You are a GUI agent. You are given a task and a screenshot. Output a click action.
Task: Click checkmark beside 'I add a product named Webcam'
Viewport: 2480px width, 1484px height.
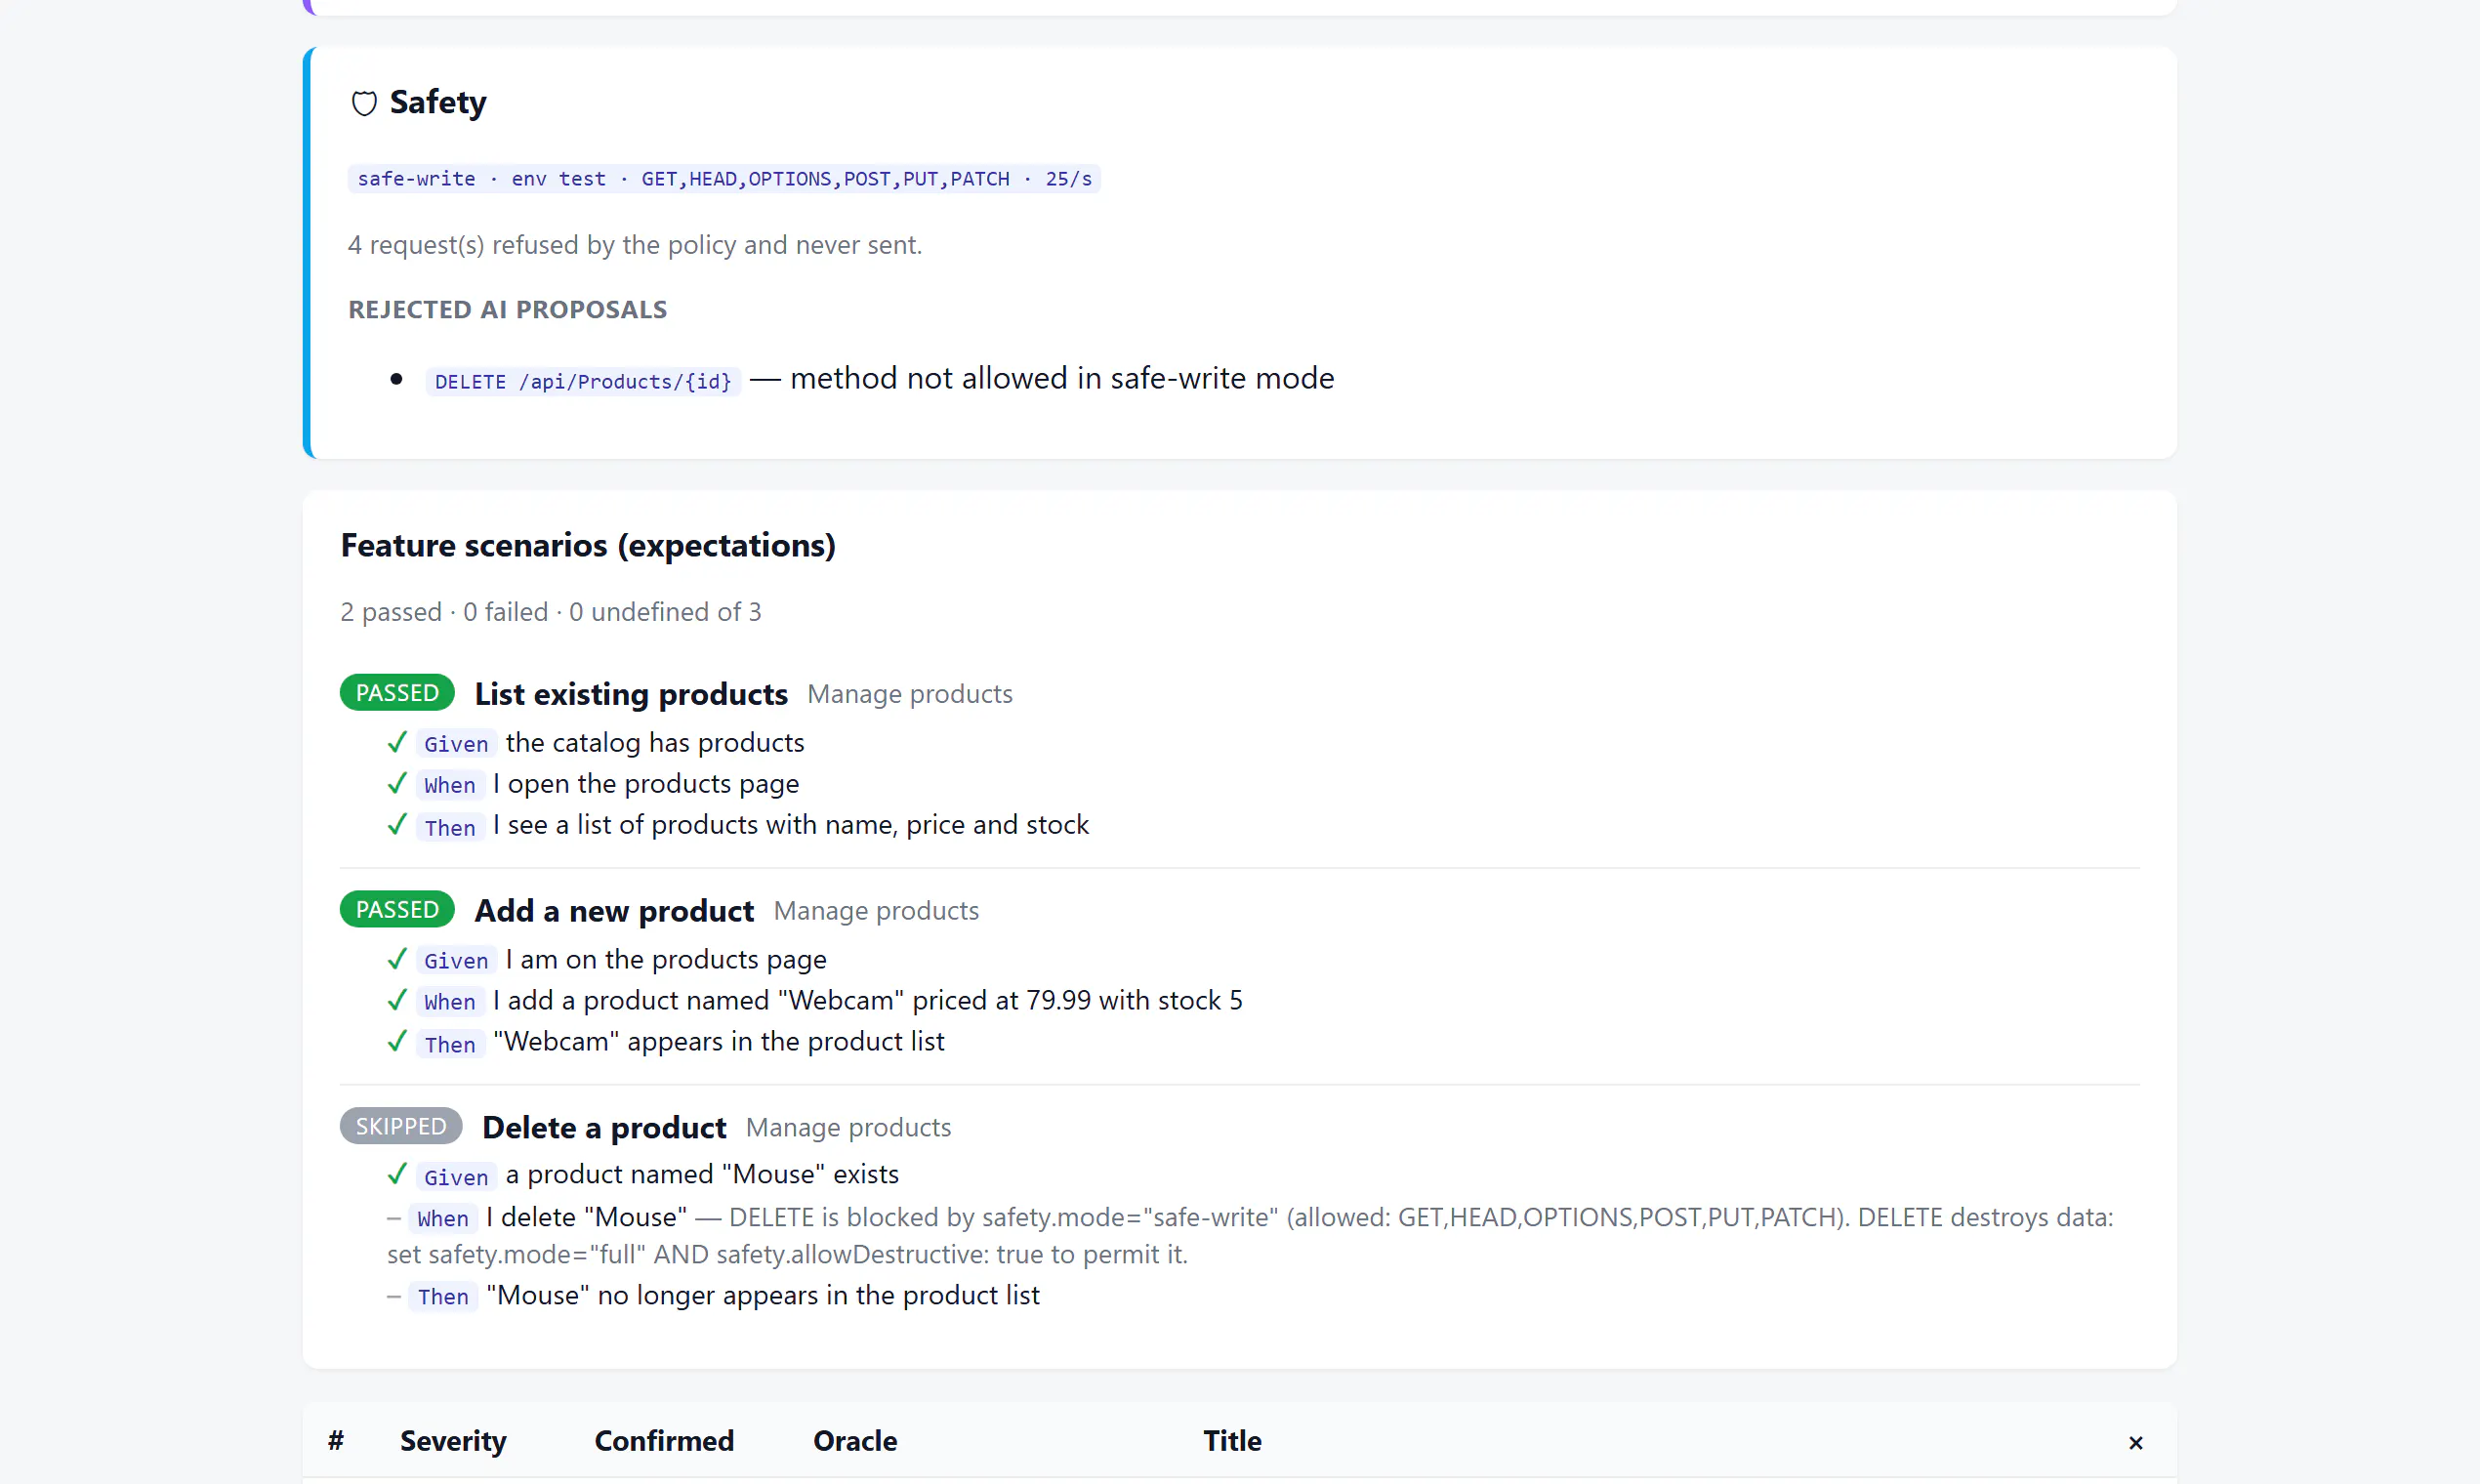point(397,1000)
